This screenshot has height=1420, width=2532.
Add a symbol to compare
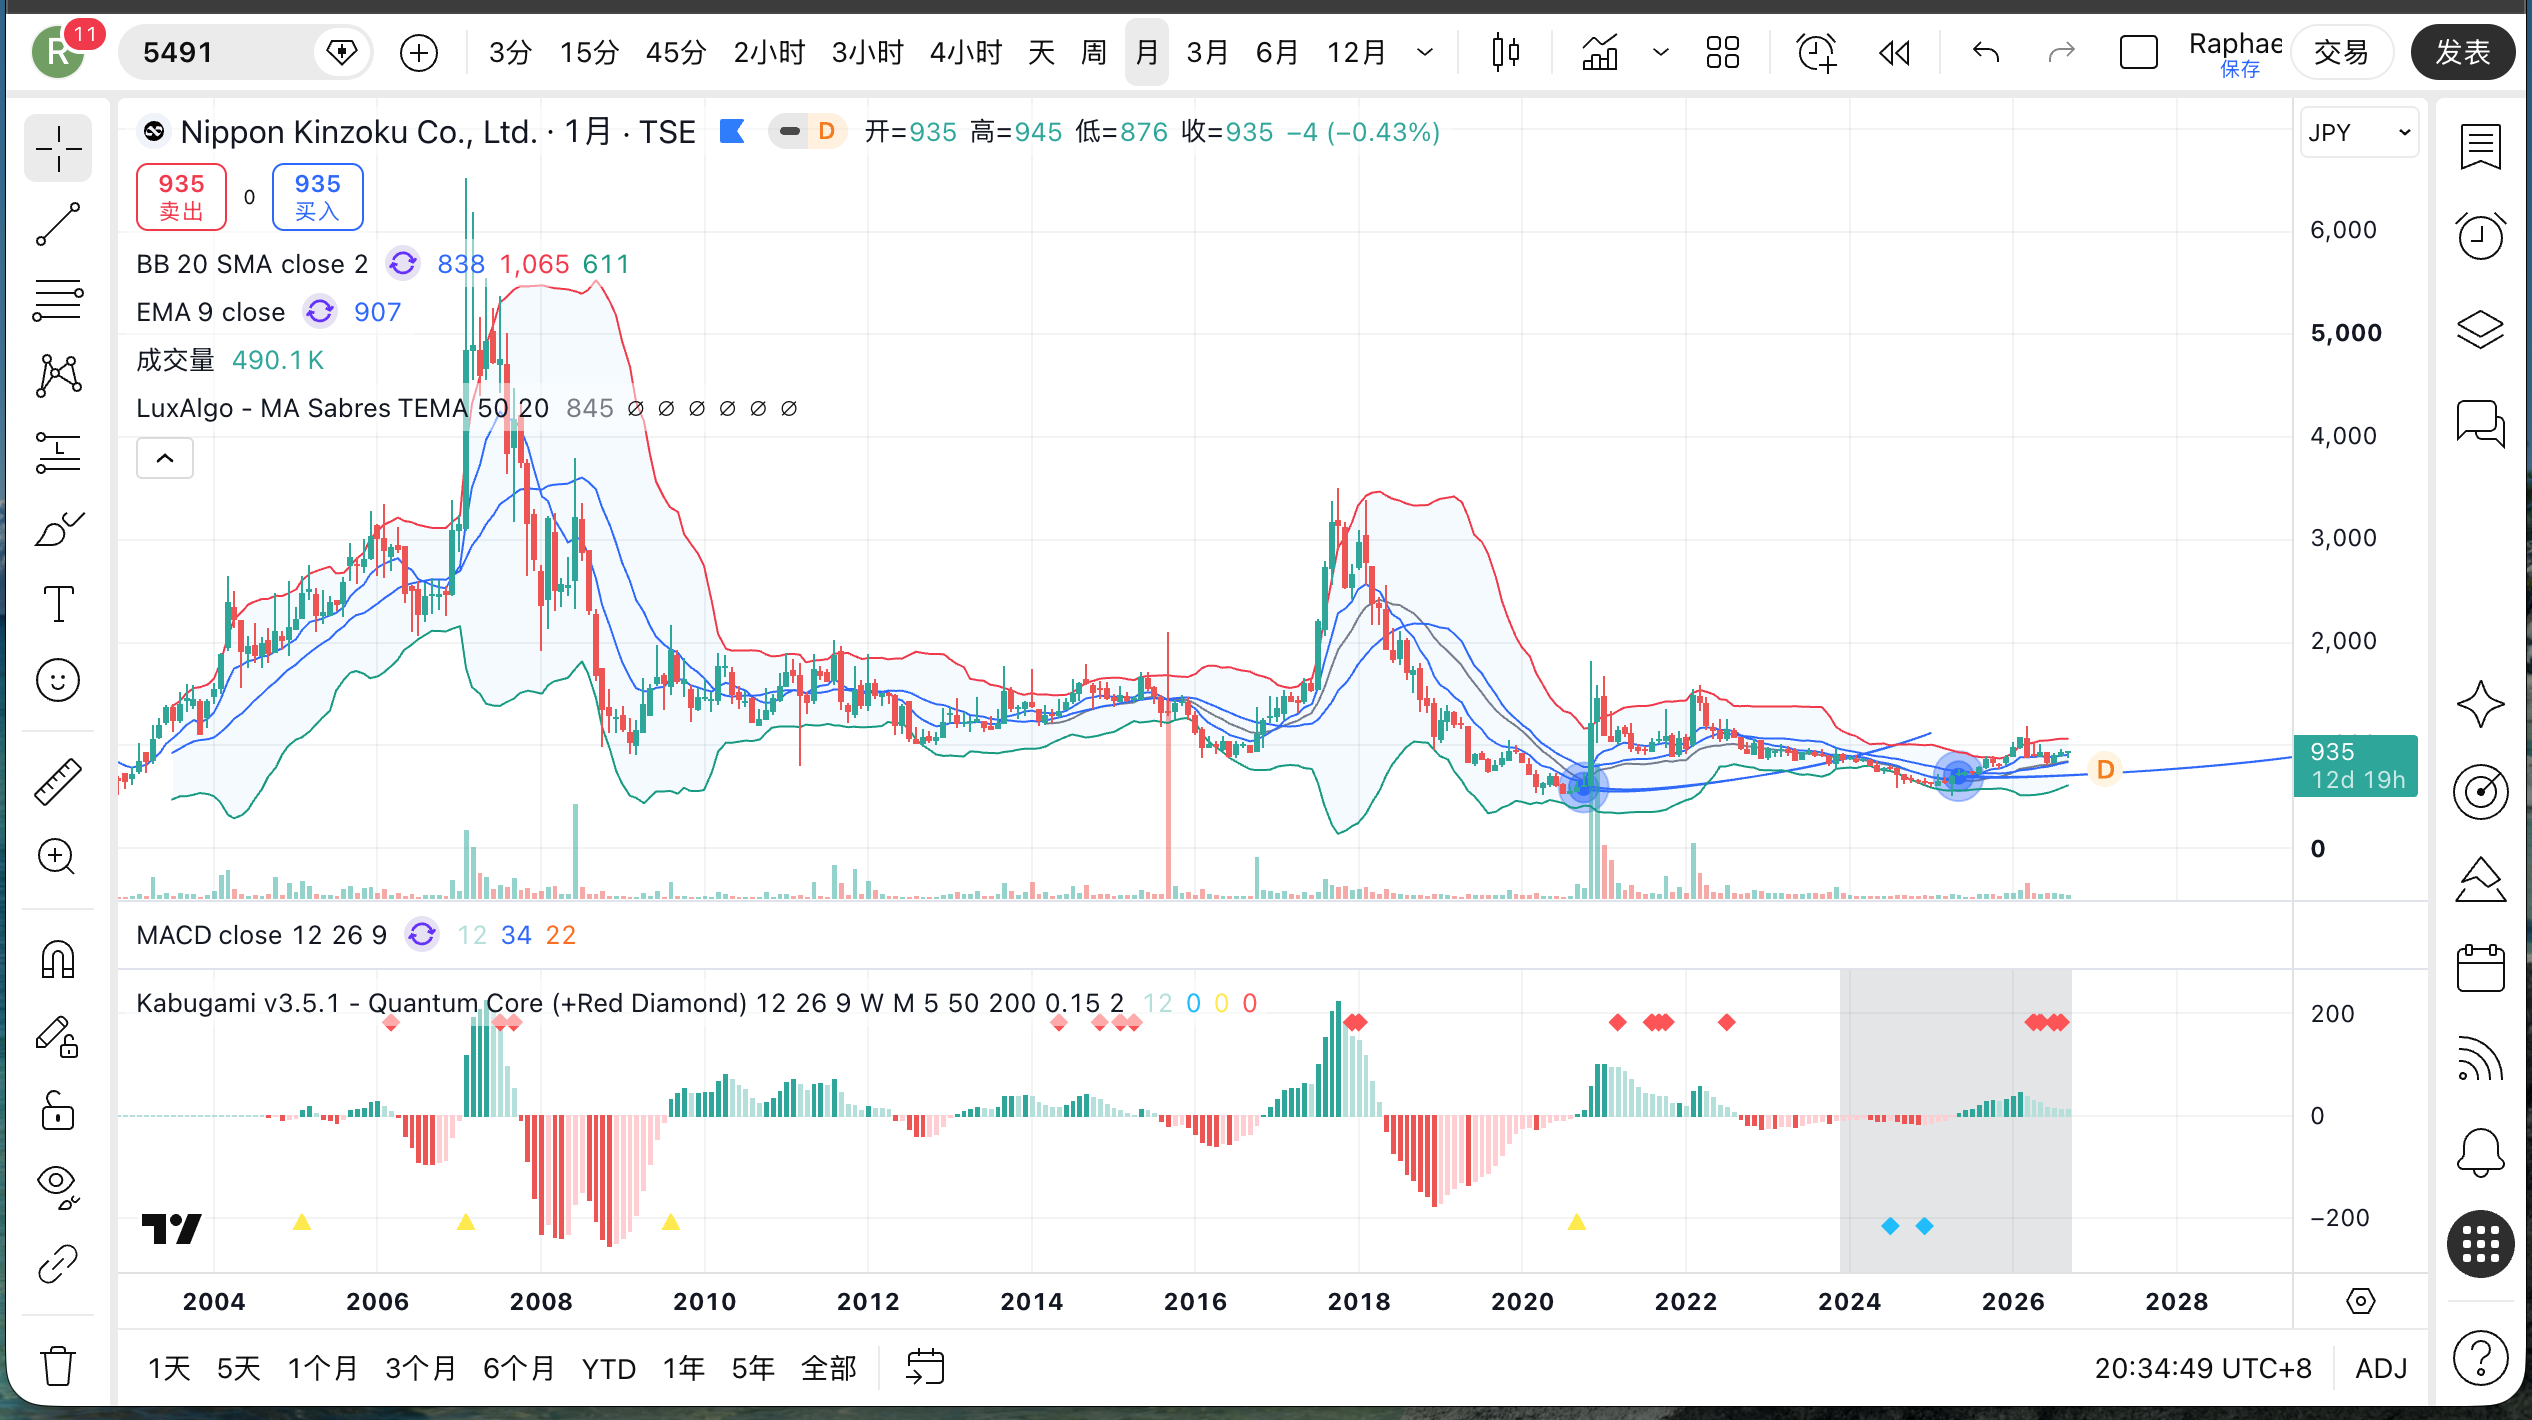(x=418, y=52)
